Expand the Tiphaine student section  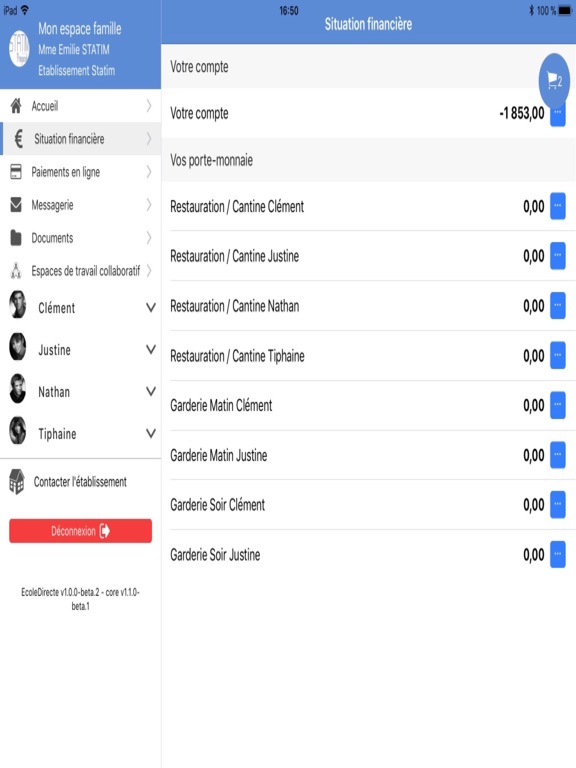[80, 433]
